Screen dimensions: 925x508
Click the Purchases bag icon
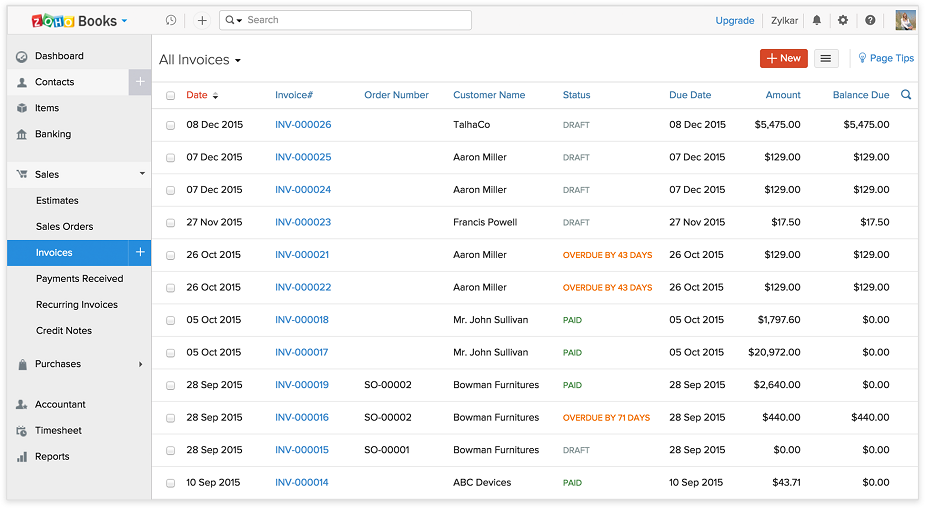pos(22,364)
